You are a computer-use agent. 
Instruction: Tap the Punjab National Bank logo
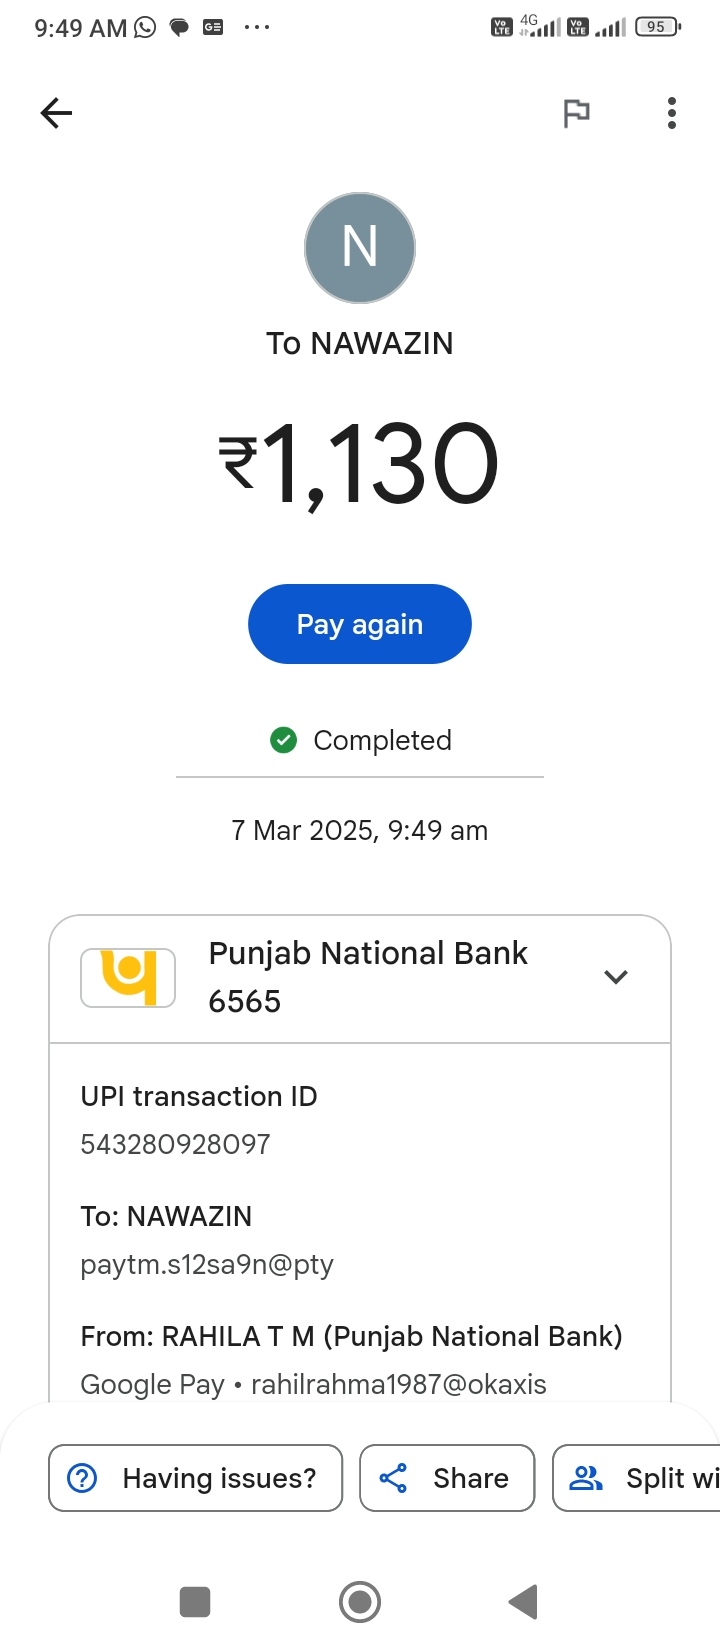coord(128,977)
